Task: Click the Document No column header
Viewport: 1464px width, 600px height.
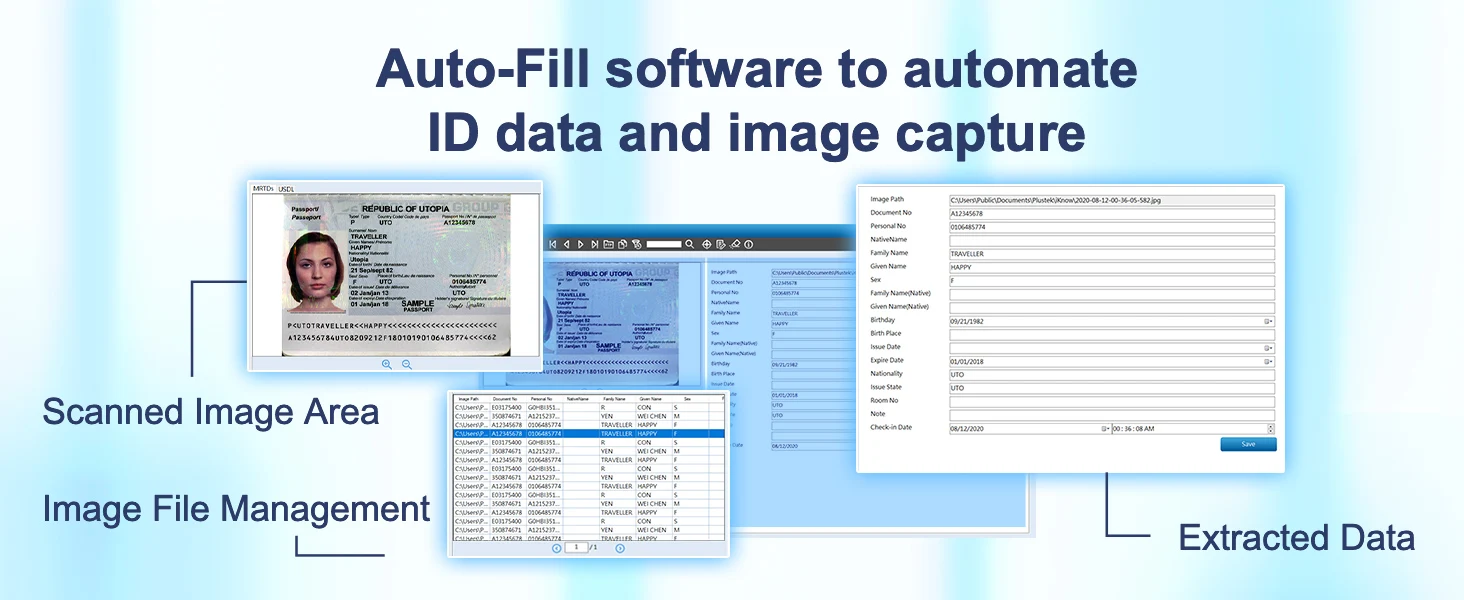Action: [x=506, y=398]
